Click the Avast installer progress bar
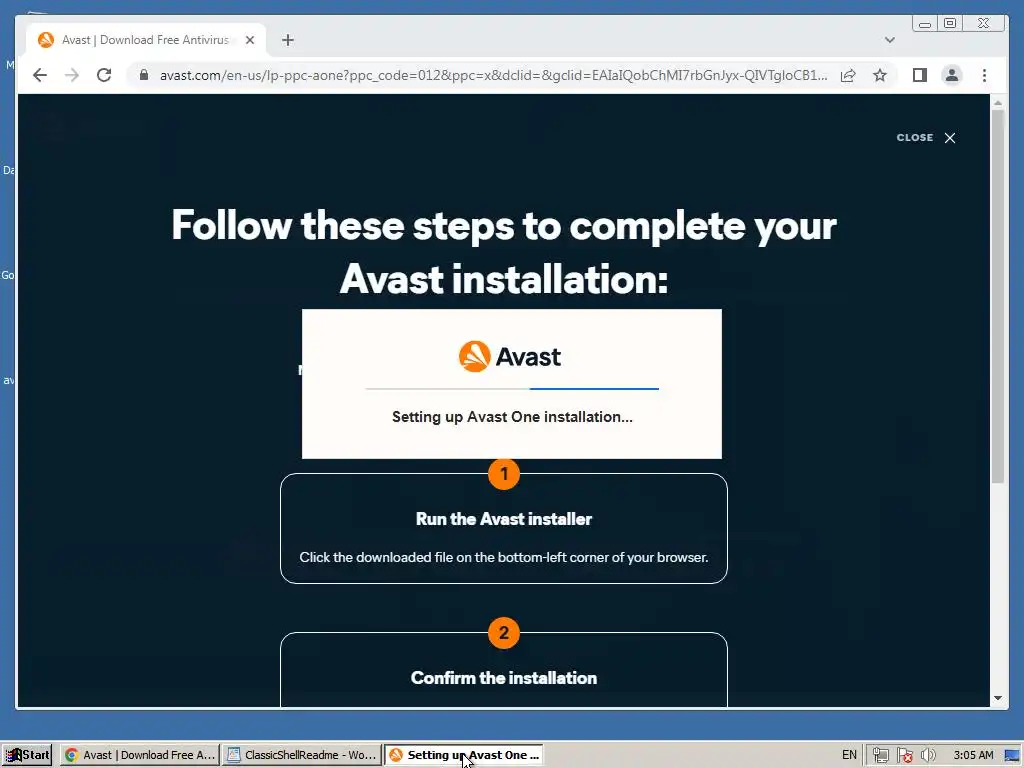The height and width of the screenshot is (768, 1024). [512, 389]
